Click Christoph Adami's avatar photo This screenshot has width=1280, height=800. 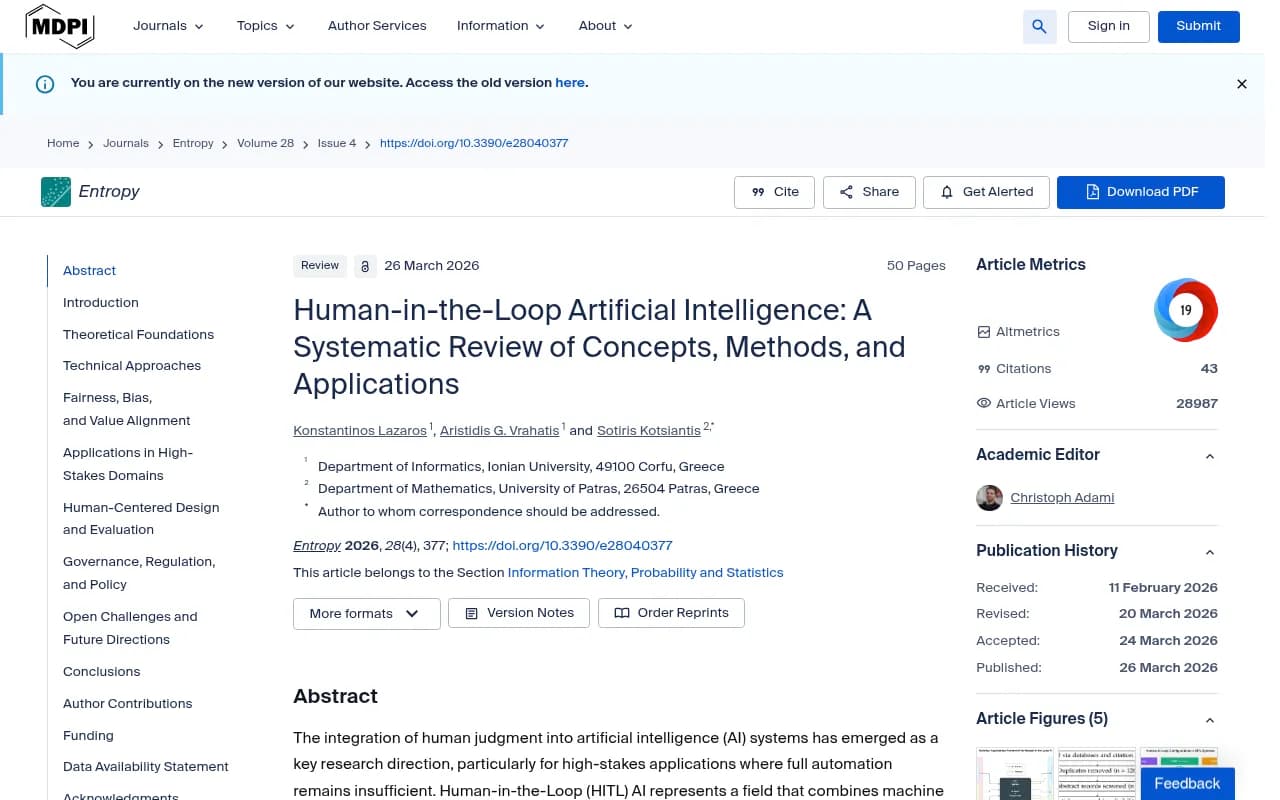pyautogui.click(x=989, y=498)
